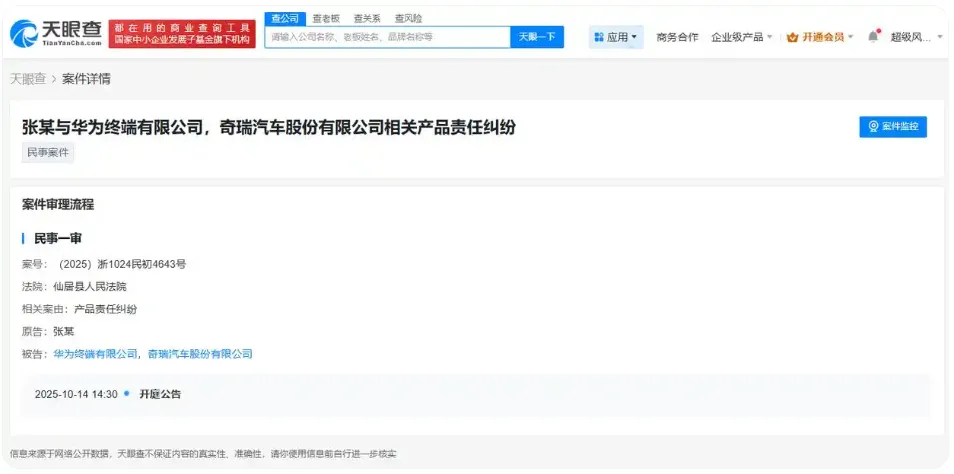The width and height of the screenshot is (954, 474).
Task: Click the case title heading text
Action: 269,127
